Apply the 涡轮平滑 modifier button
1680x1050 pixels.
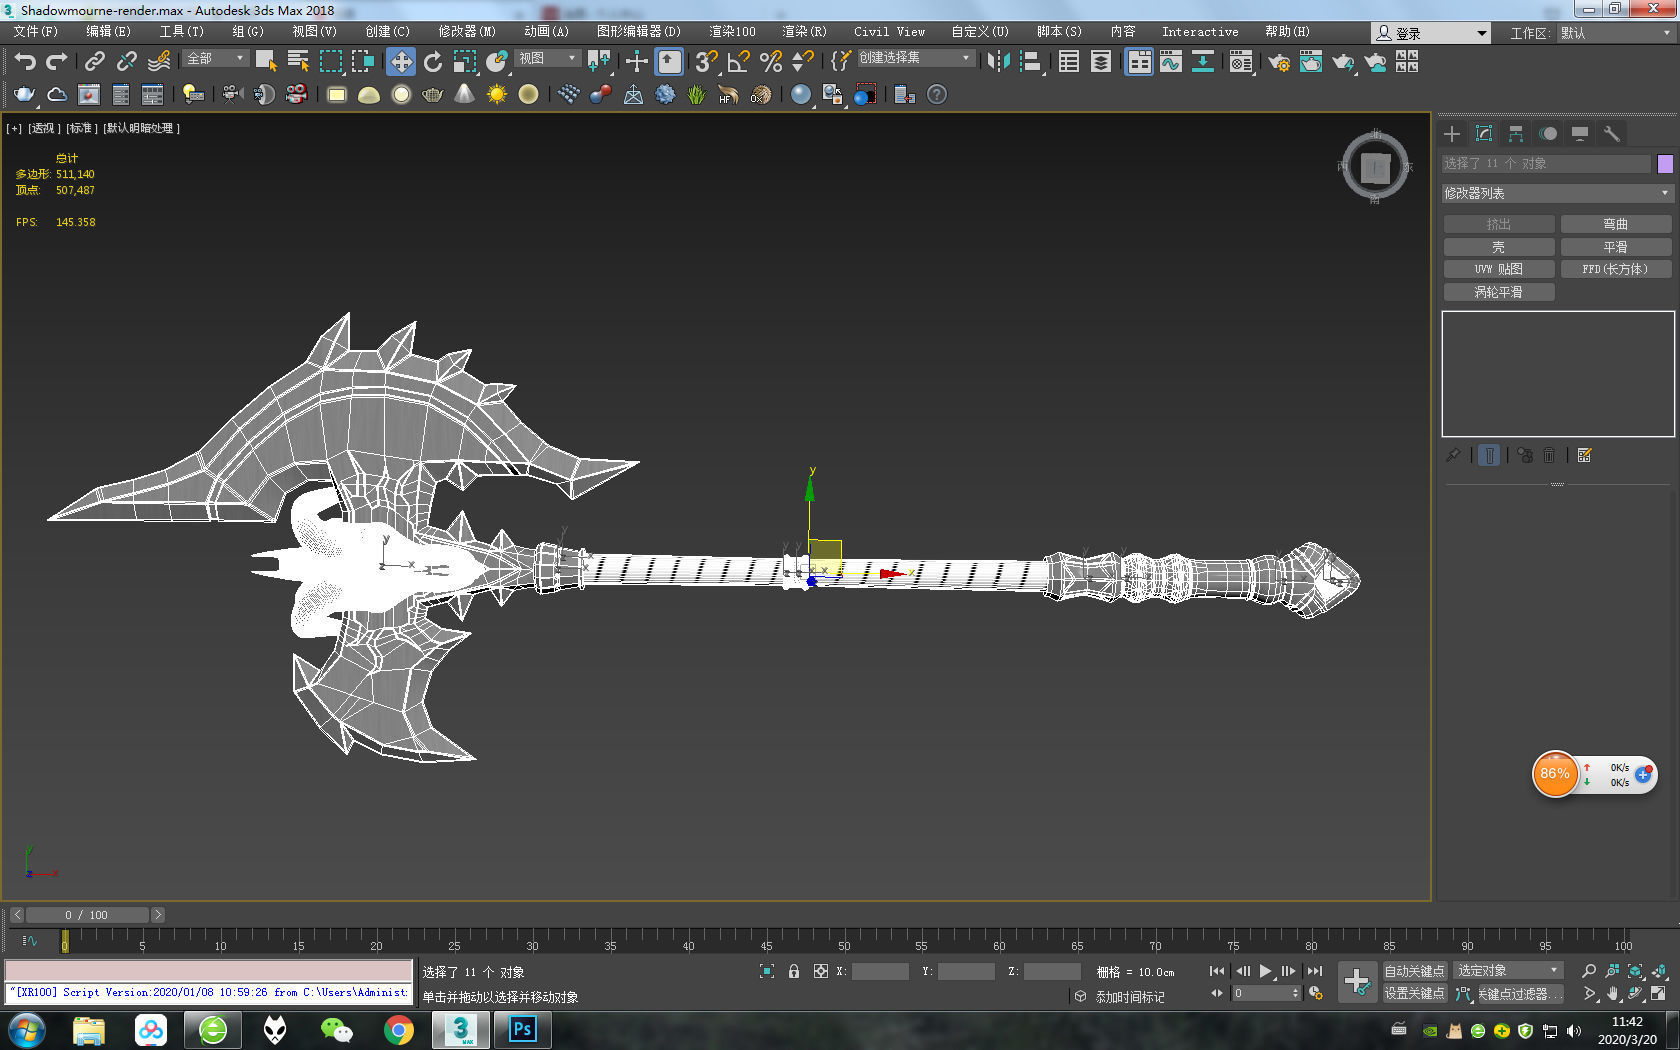pos(1499,292)
